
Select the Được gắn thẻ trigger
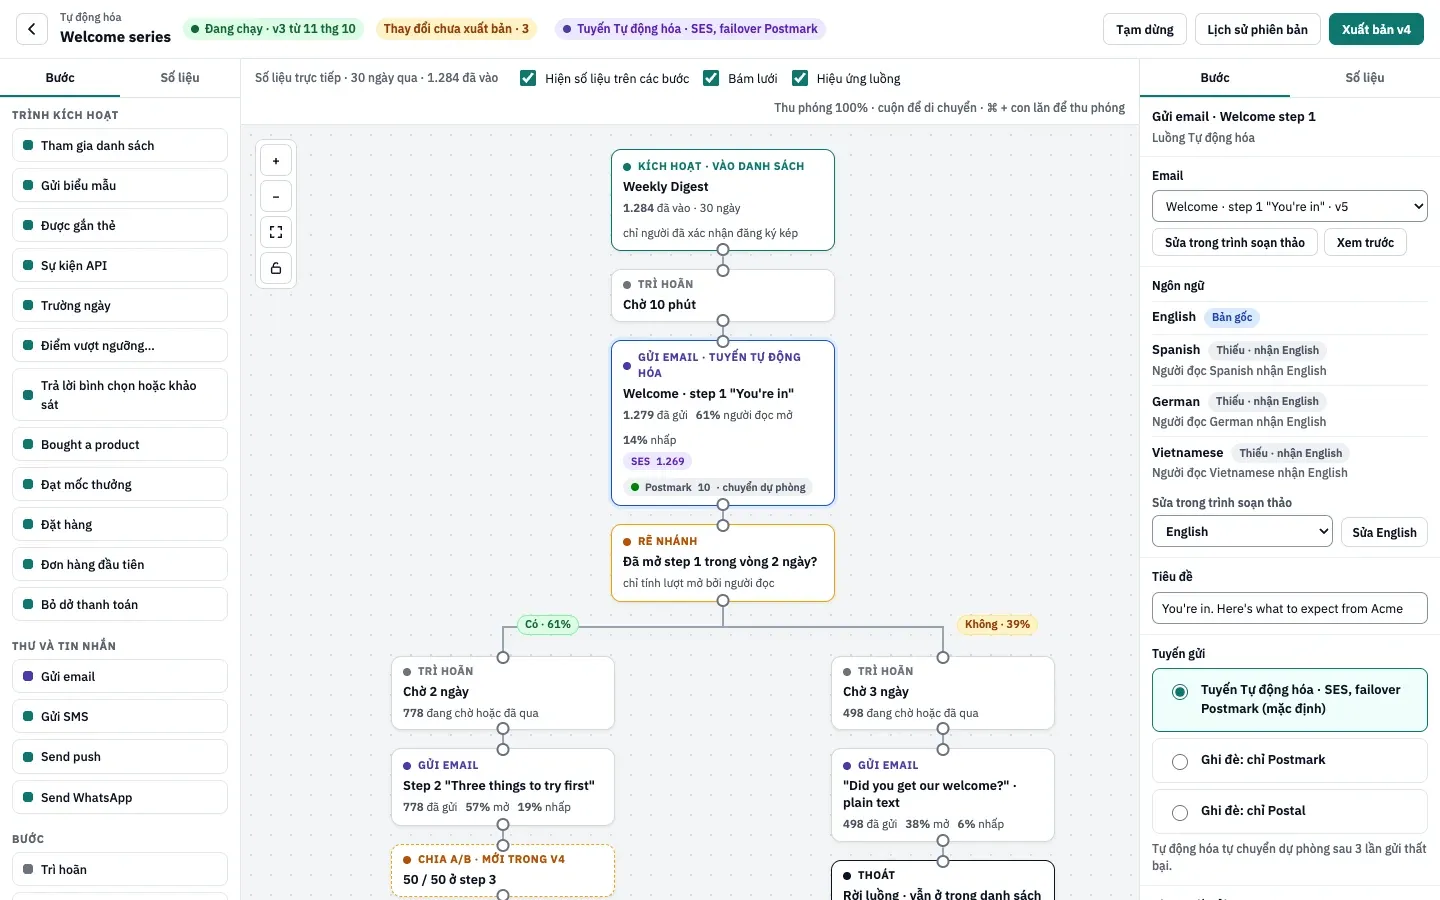[120, 225]
